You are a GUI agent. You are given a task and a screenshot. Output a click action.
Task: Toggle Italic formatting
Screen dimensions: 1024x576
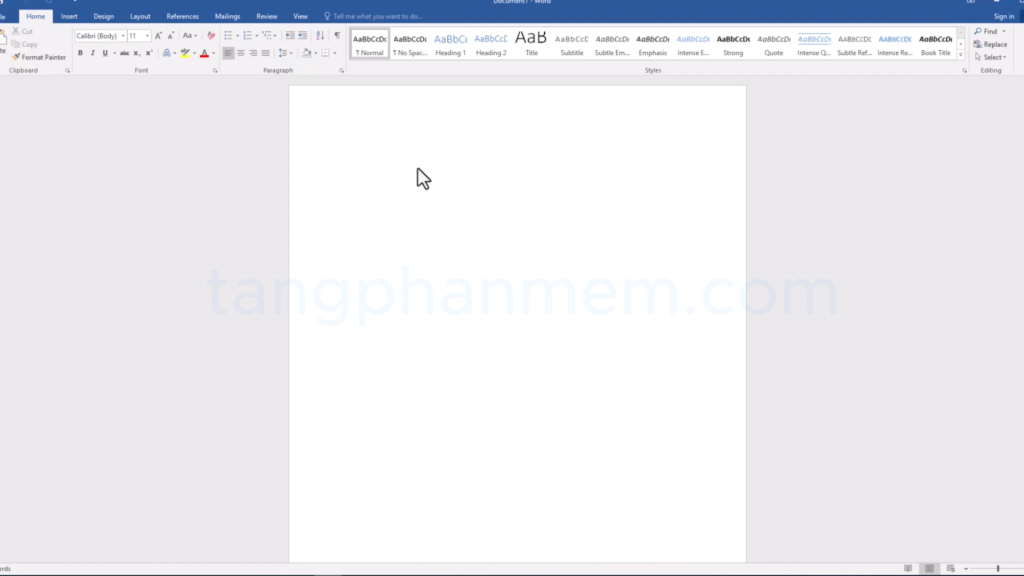93,53
